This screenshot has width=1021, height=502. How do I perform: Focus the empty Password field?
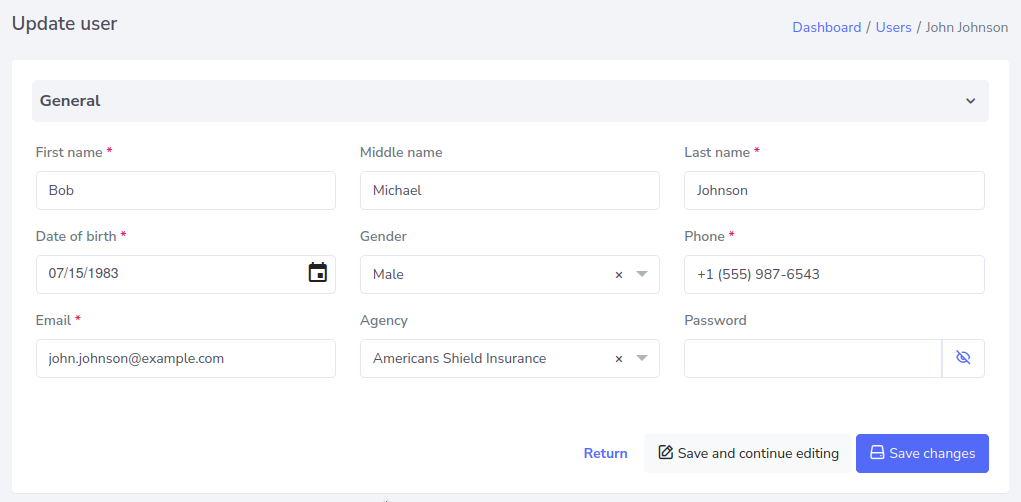pos(812,358)
